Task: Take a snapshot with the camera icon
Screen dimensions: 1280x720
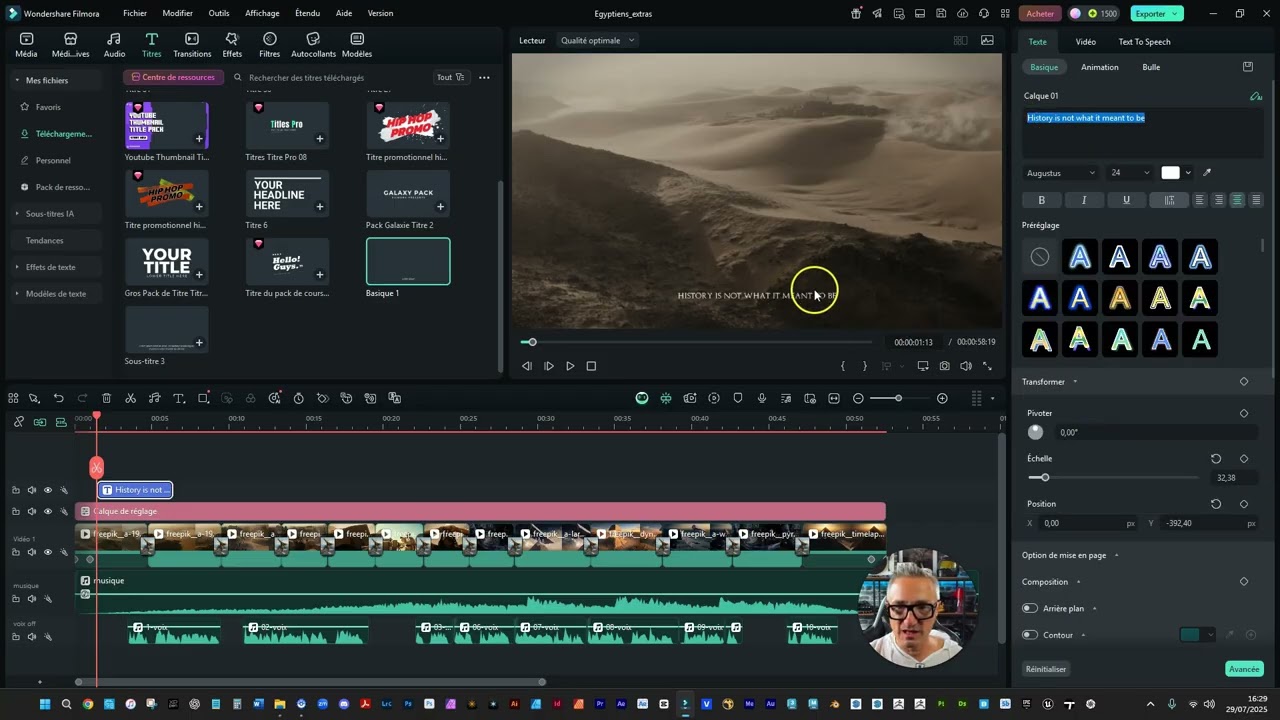Action: [944, 366]
